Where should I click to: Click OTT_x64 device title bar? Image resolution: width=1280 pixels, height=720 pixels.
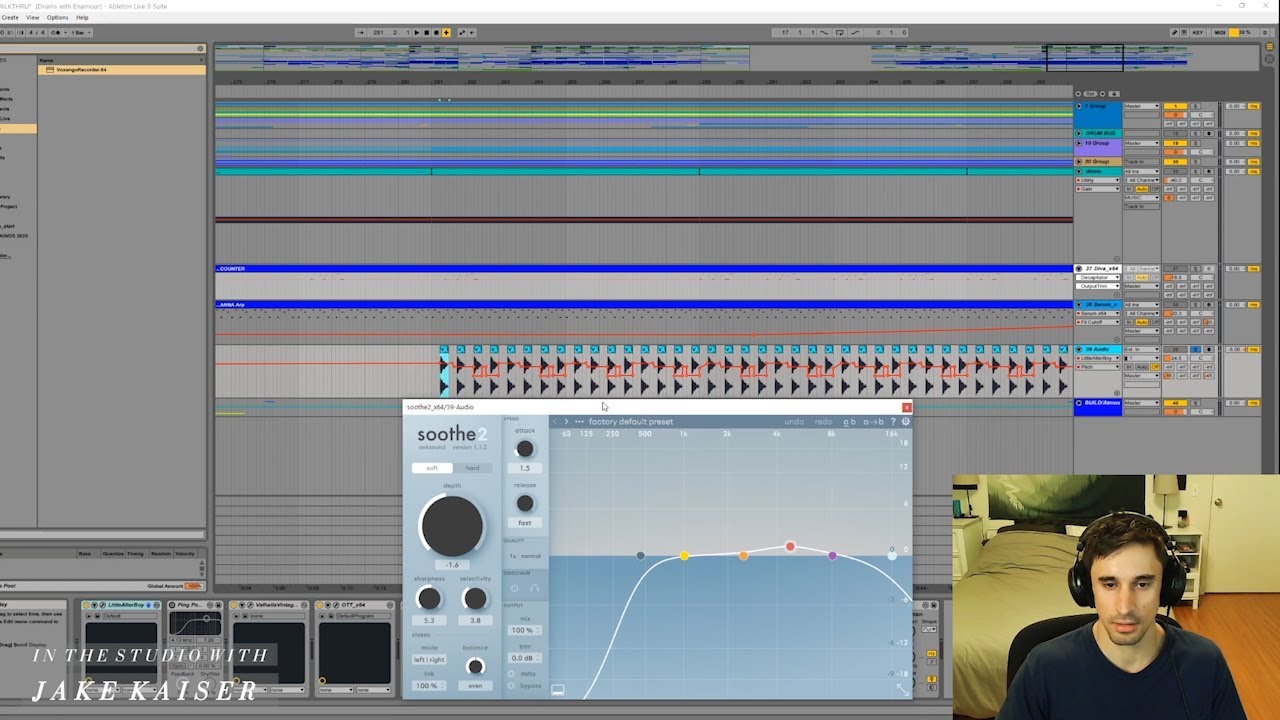355,605
